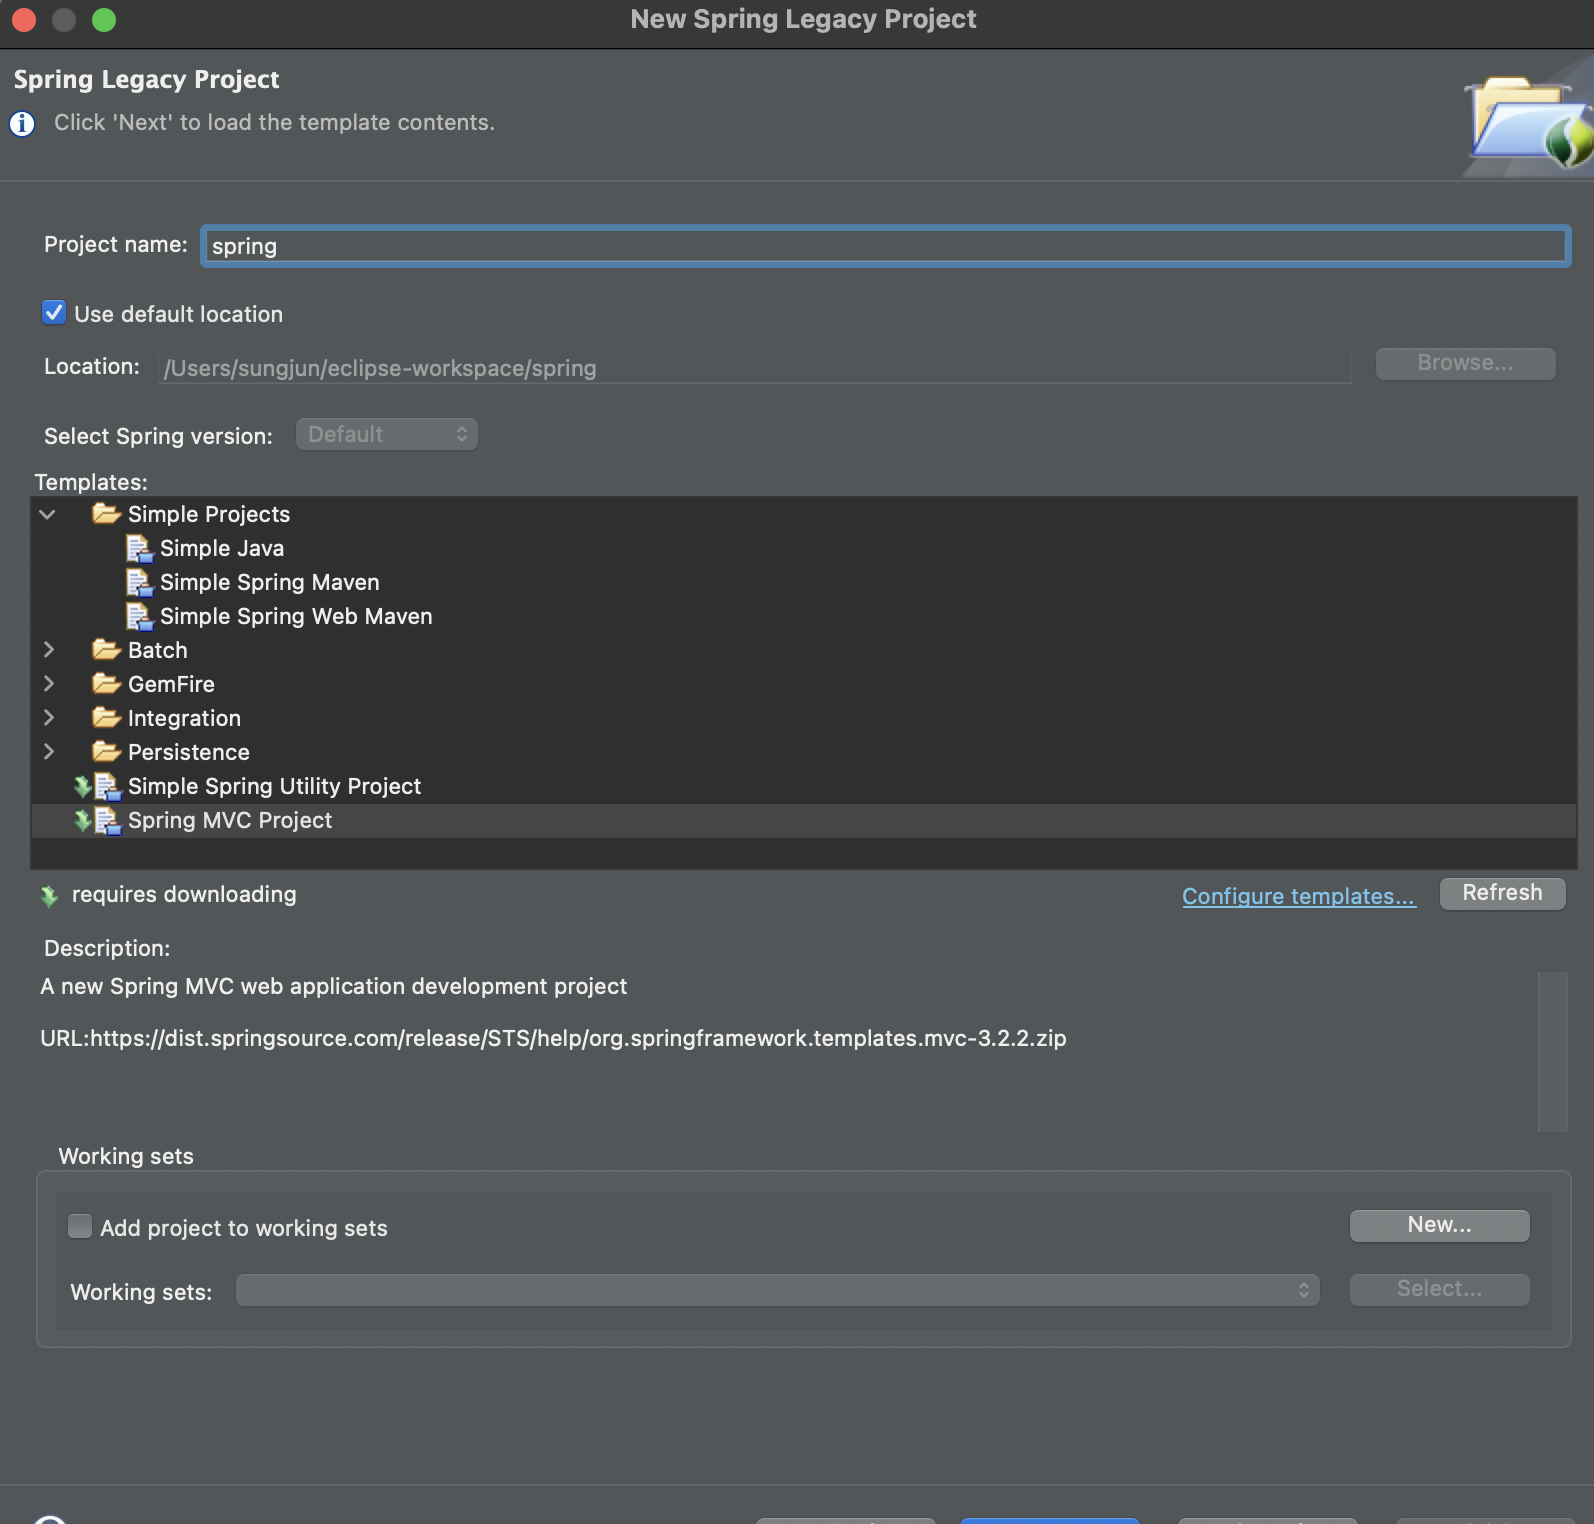Screen dimensions: 1594x1524
Task: Click the Simple Spring Web Maven icon
Action: [x=139, y=616]
